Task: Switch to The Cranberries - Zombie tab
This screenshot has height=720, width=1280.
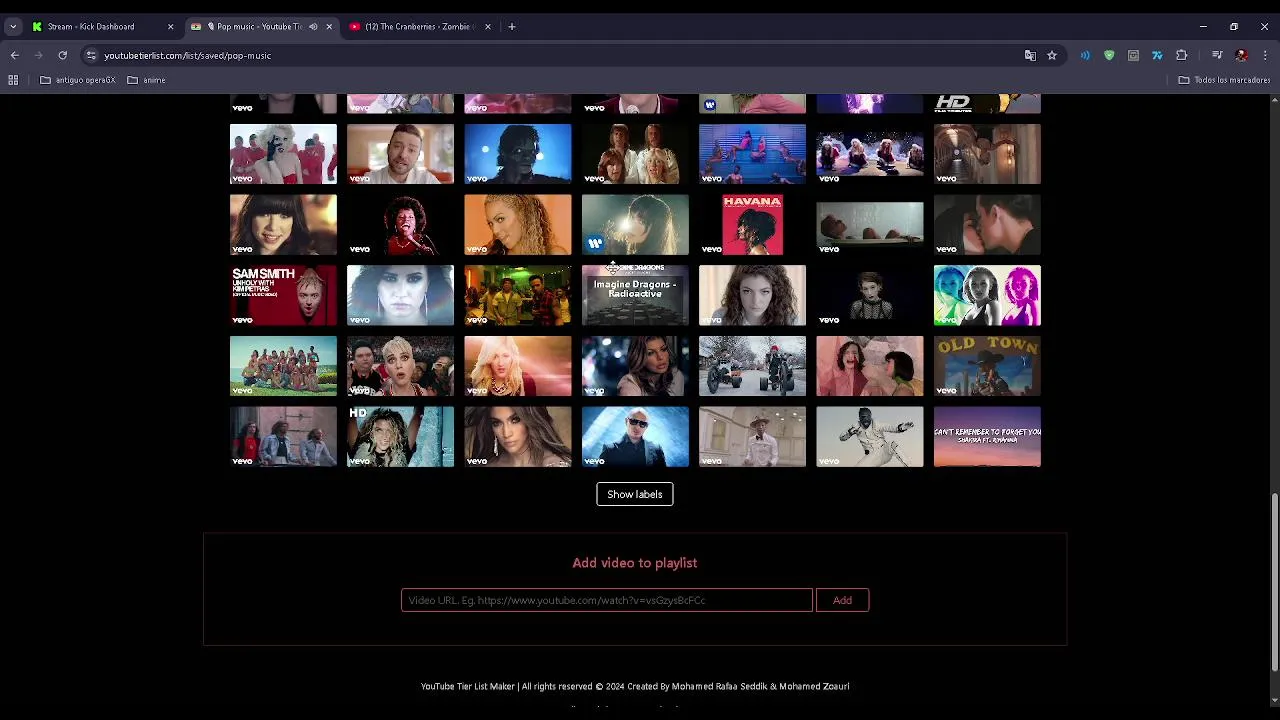Action: (419, 27)
